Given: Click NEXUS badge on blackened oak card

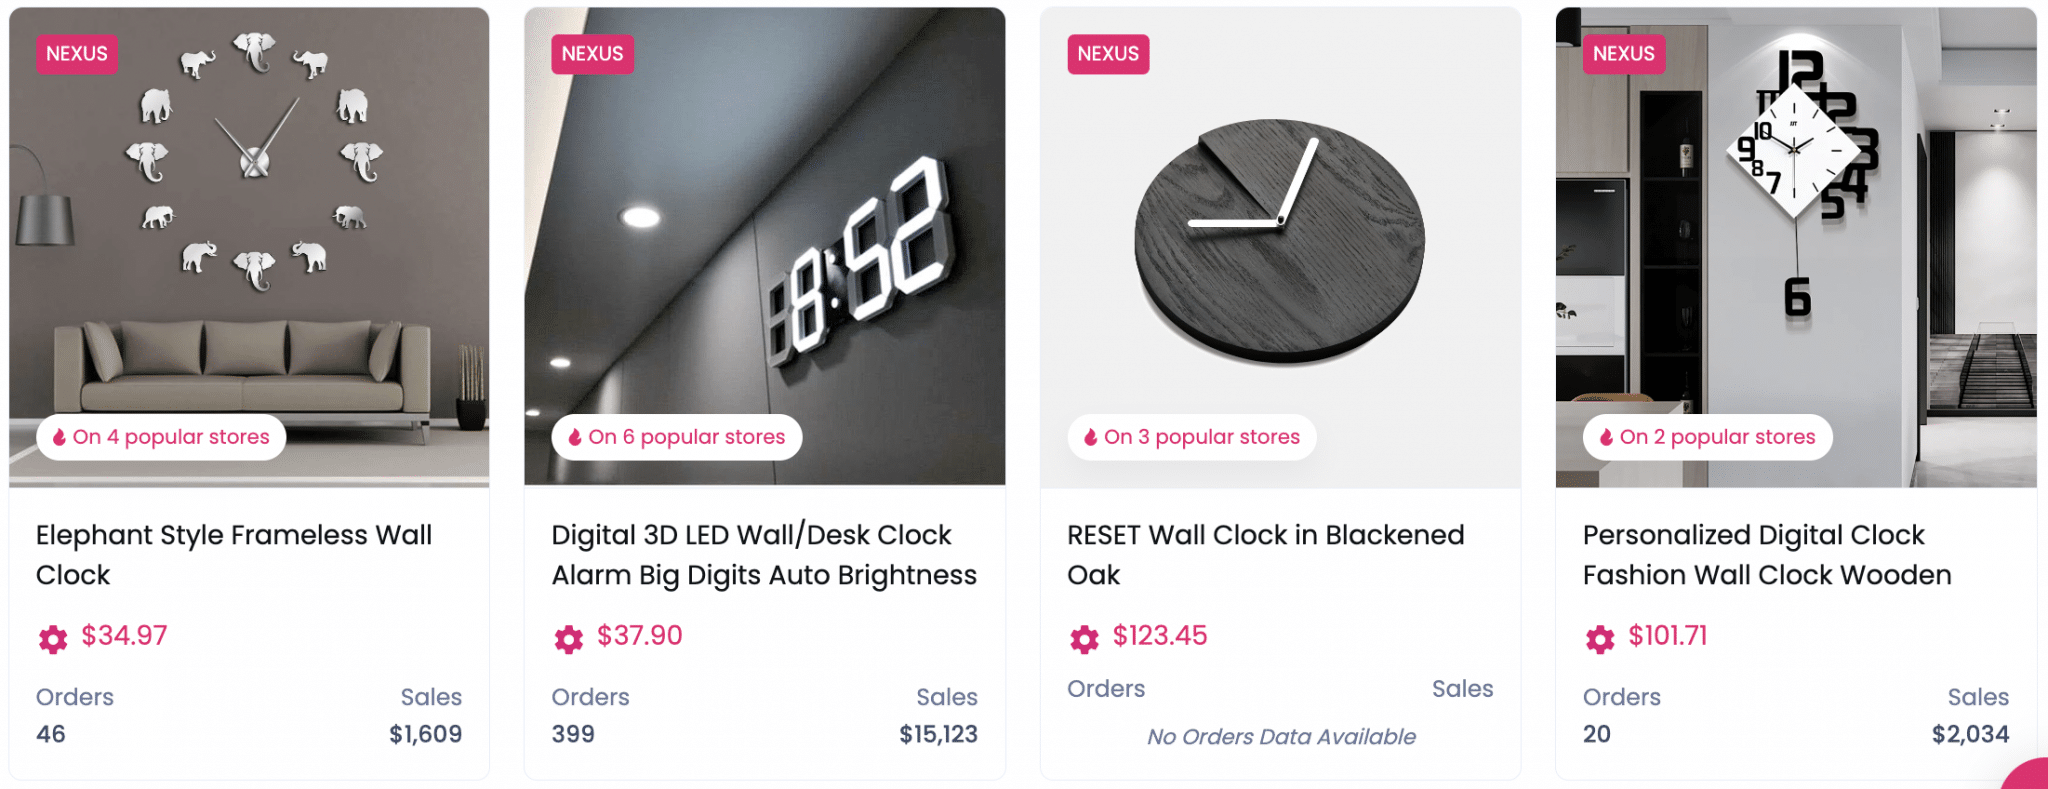Looking at the screenshot, I should pyautogui.click(x=1108, y=54).
